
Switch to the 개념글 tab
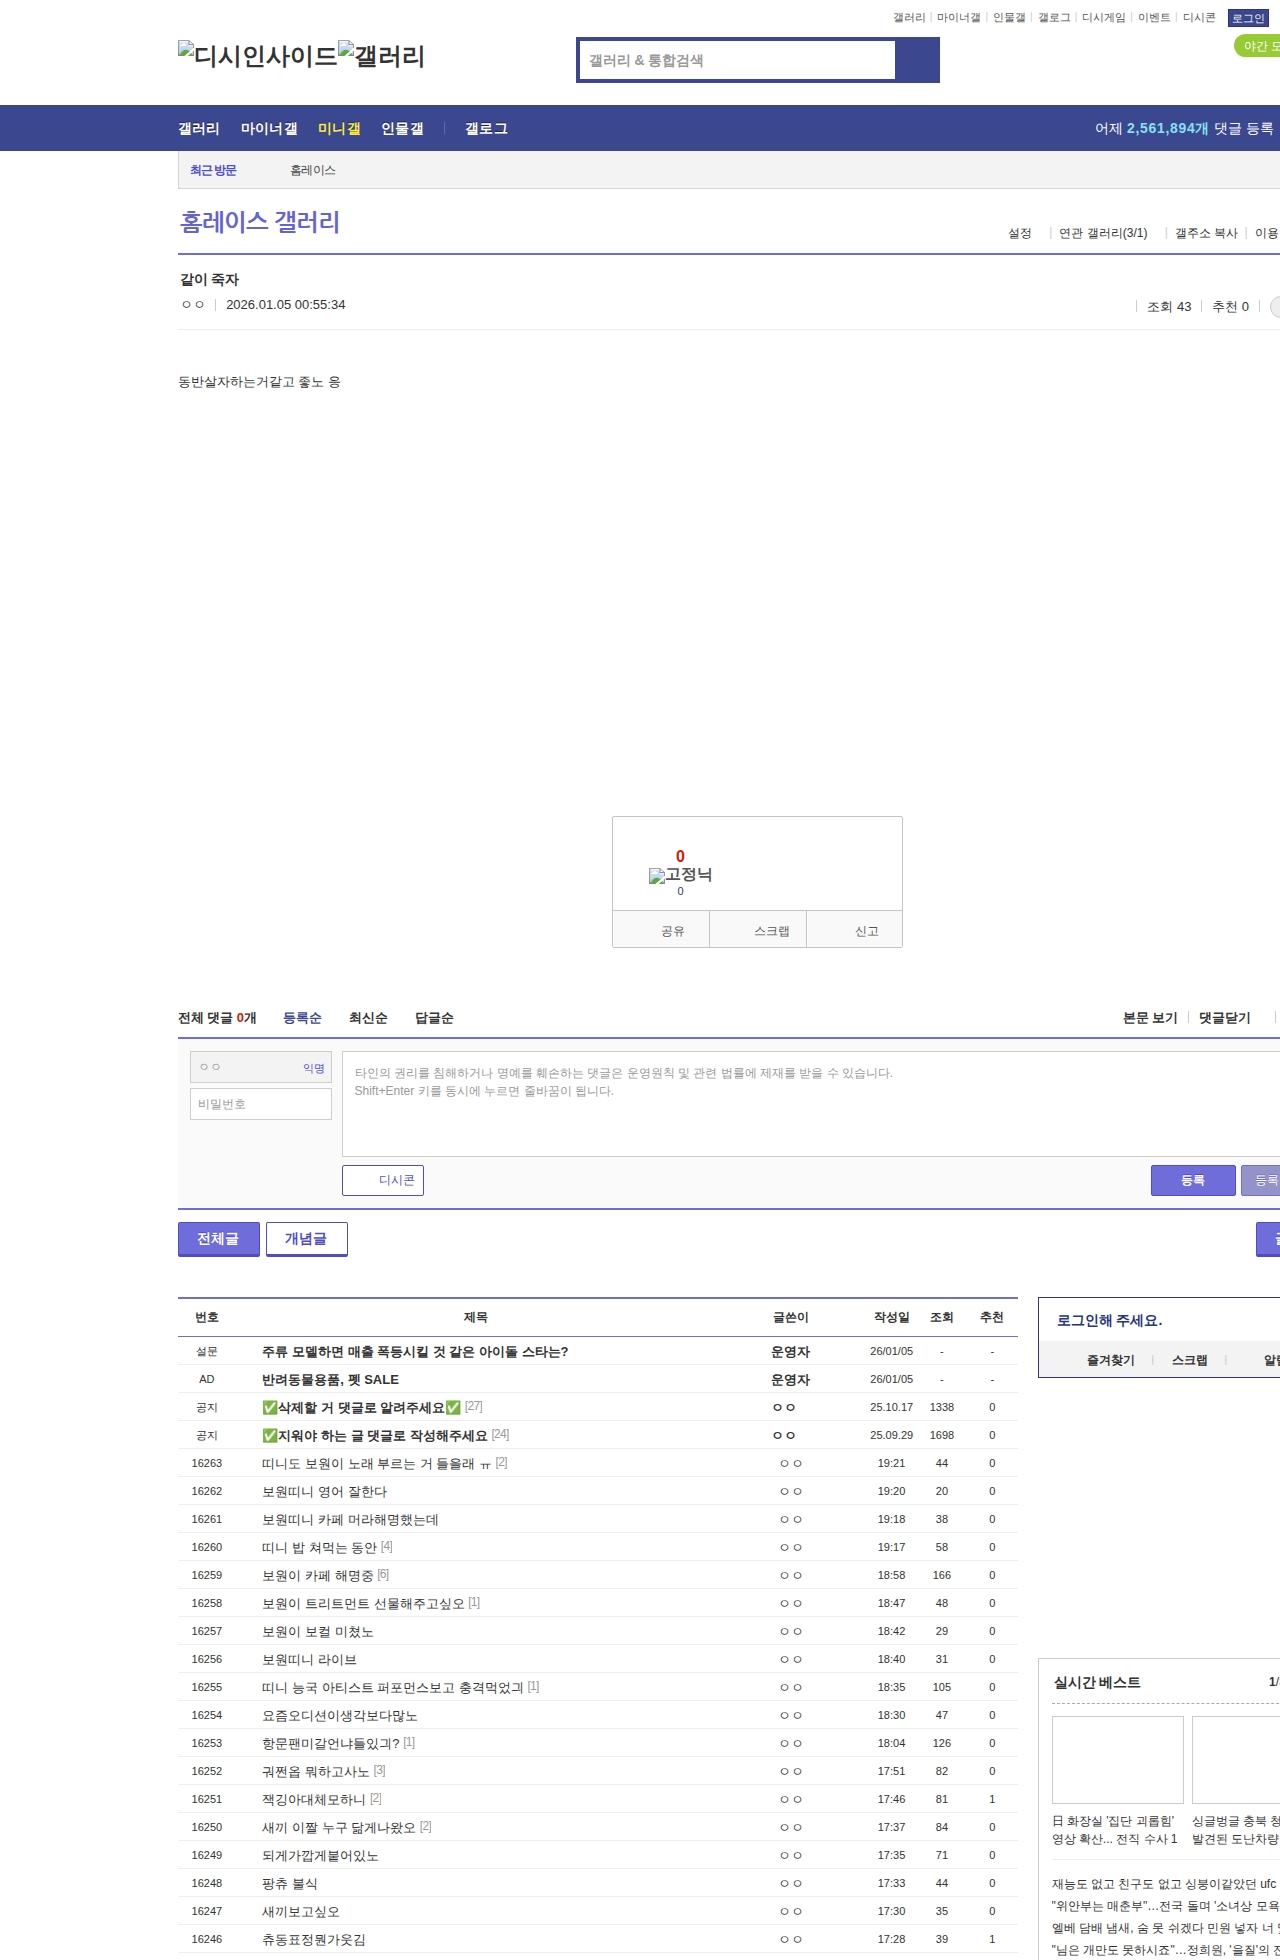pyautogui.click(x=306, y=1238)
